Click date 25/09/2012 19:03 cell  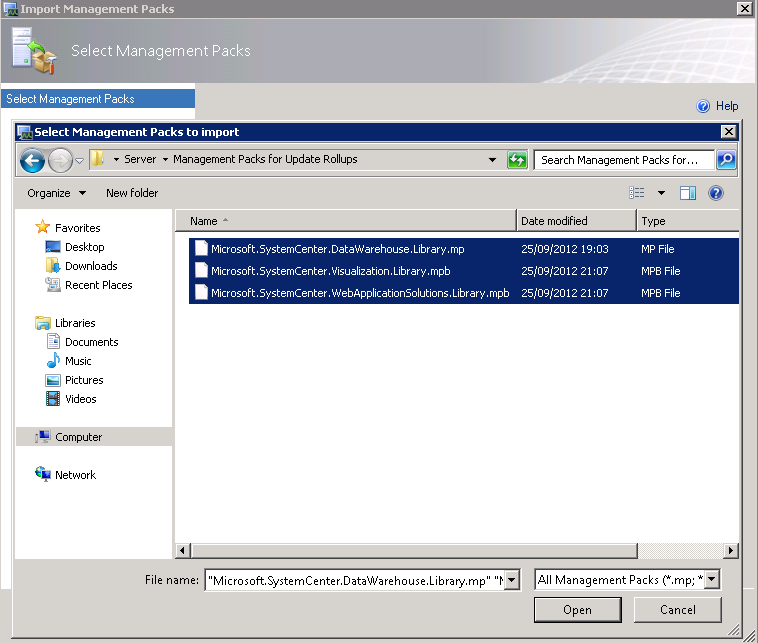[565, 249]
